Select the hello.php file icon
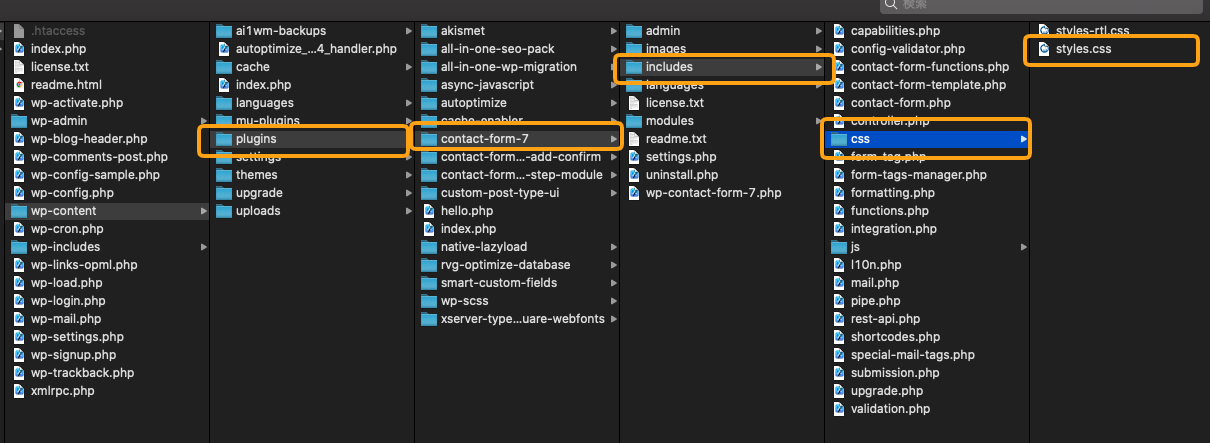1210x443 pixels. [430, 211]
